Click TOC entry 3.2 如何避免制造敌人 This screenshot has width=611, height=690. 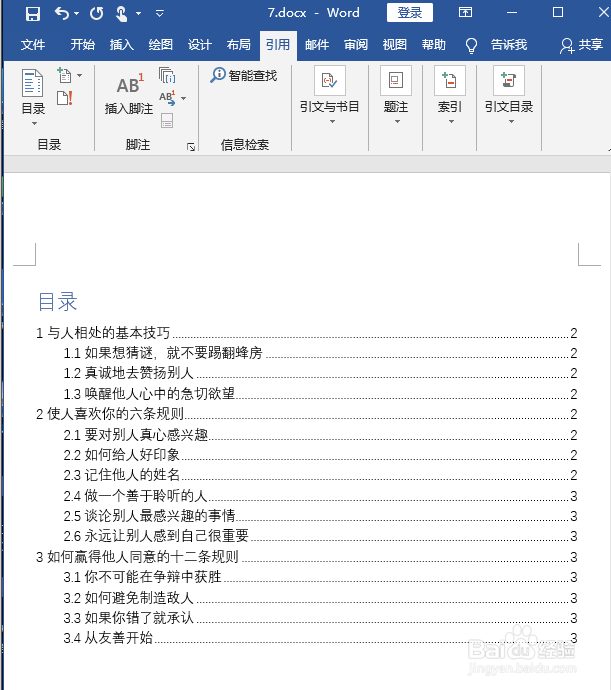(x=320, y=598)
